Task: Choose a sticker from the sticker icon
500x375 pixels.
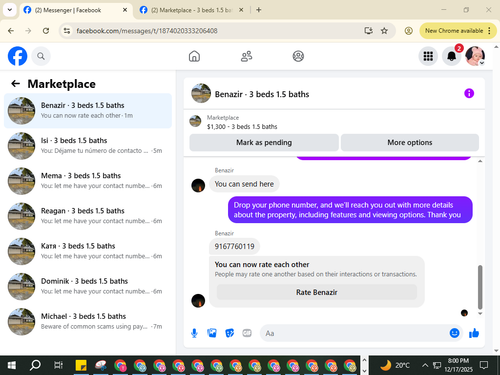Action: point(230,333)
